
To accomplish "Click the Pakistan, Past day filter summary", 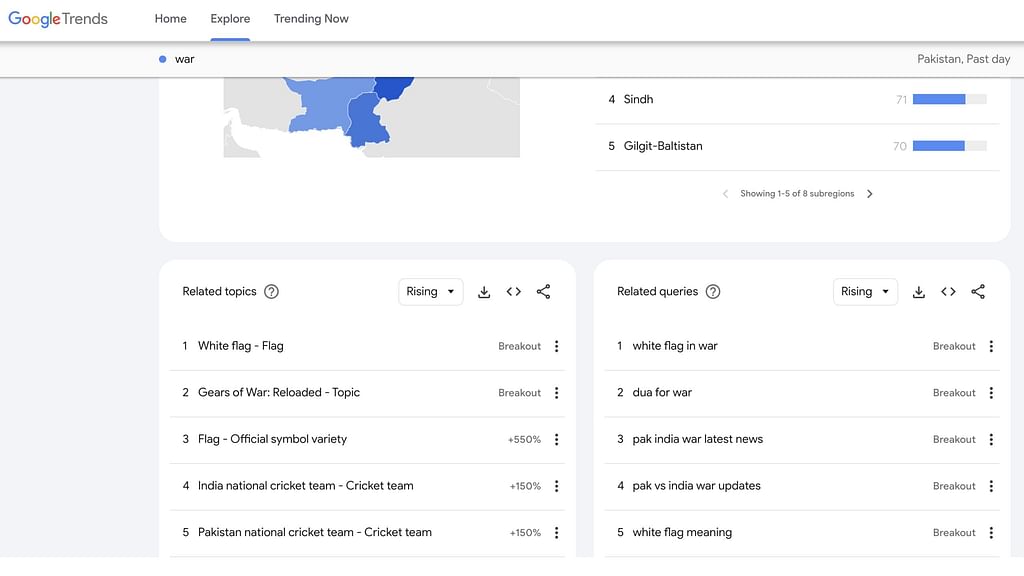I will 963,59.
